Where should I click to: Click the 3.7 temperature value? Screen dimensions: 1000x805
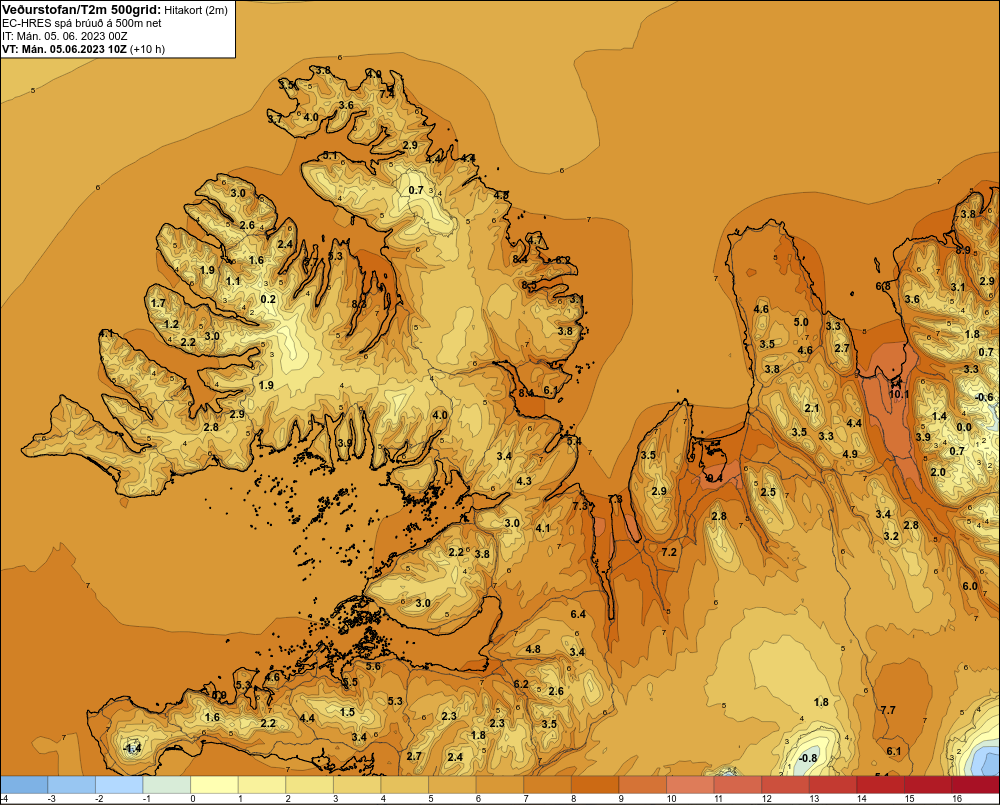(275, 119)
